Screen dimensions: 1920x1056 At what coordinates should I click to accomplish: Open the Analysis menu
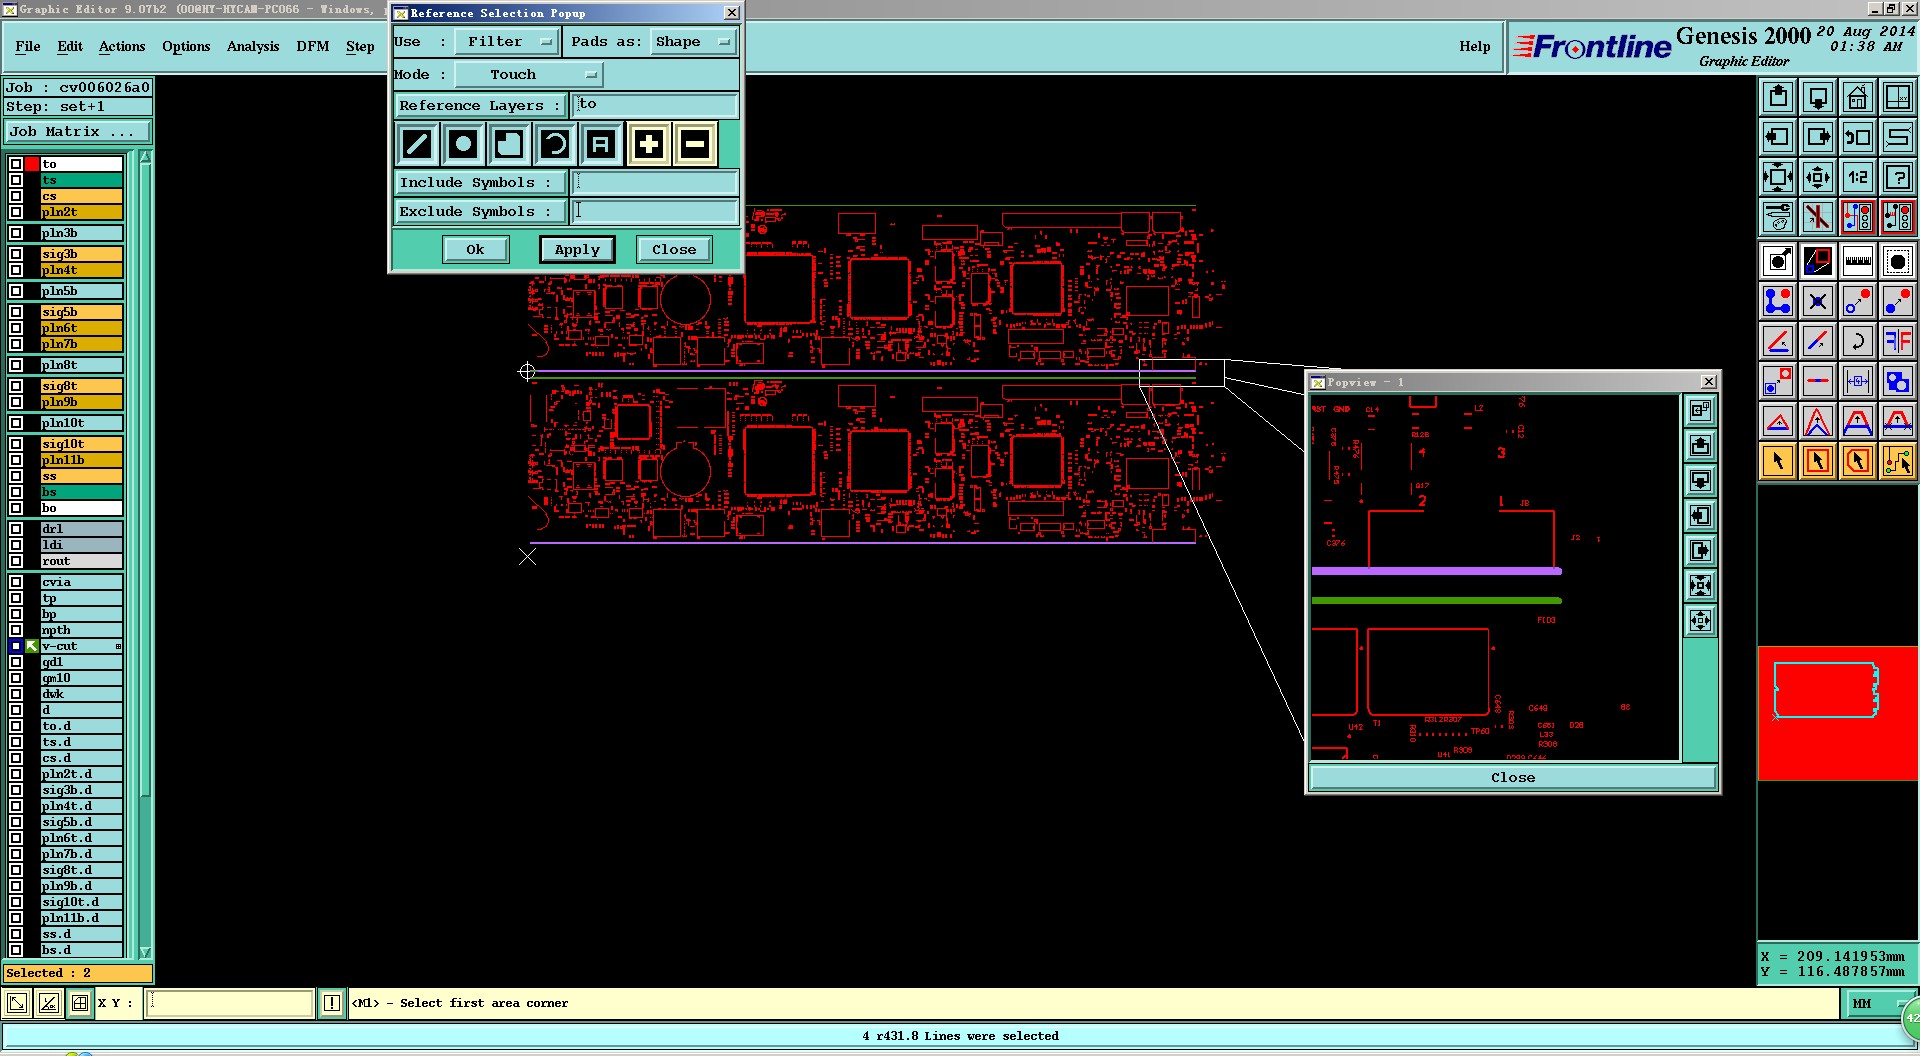coord(253,46)
